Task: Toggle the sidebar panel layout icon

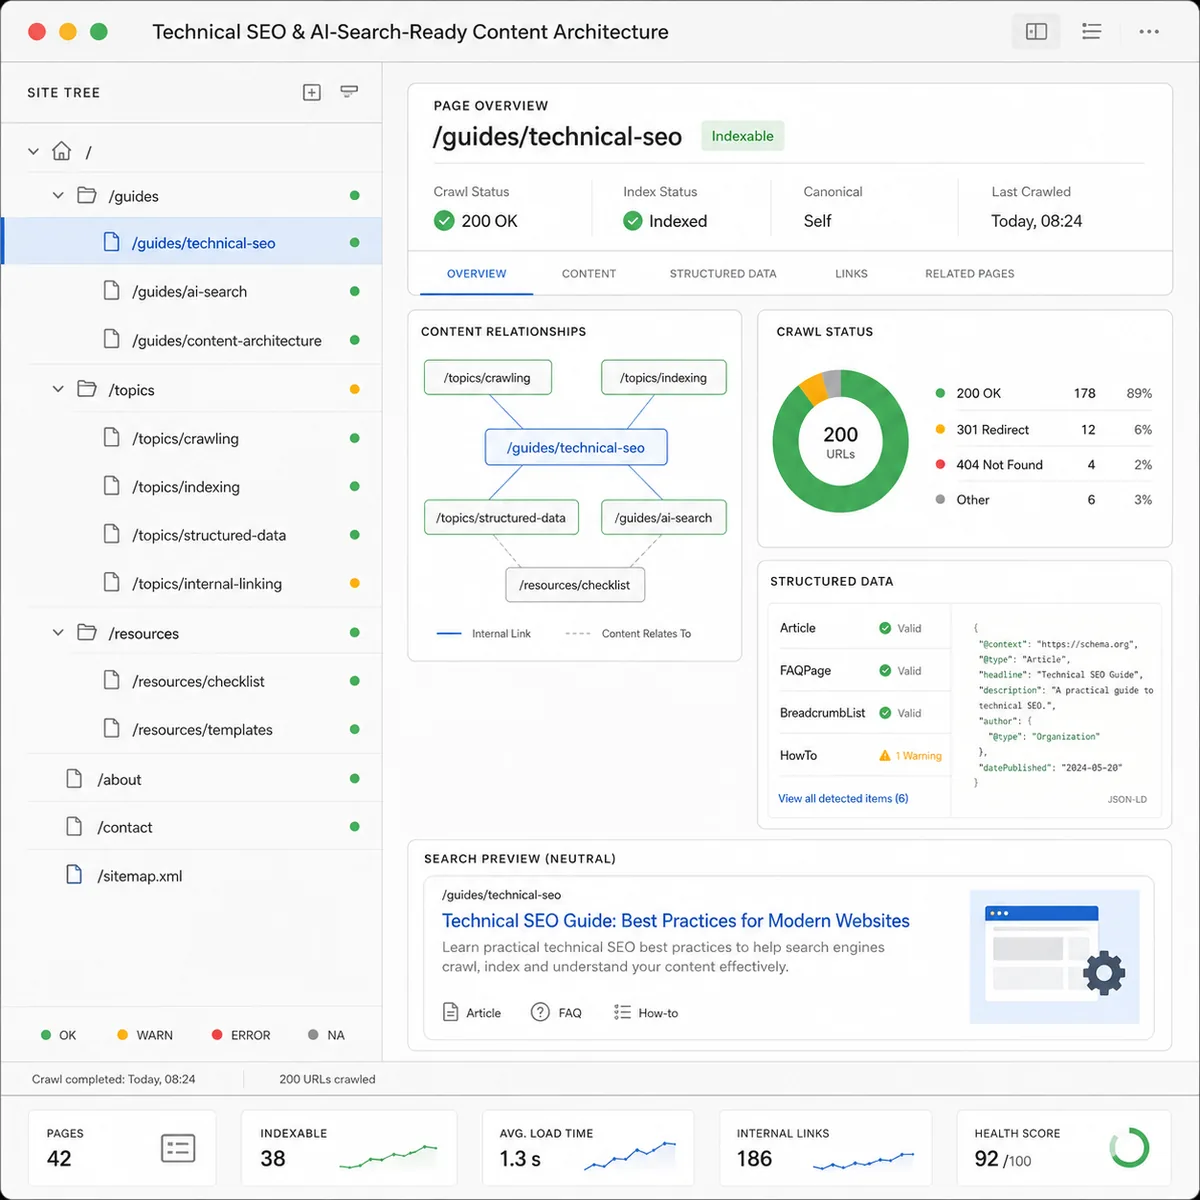Action: click(x=1037, y=32)
